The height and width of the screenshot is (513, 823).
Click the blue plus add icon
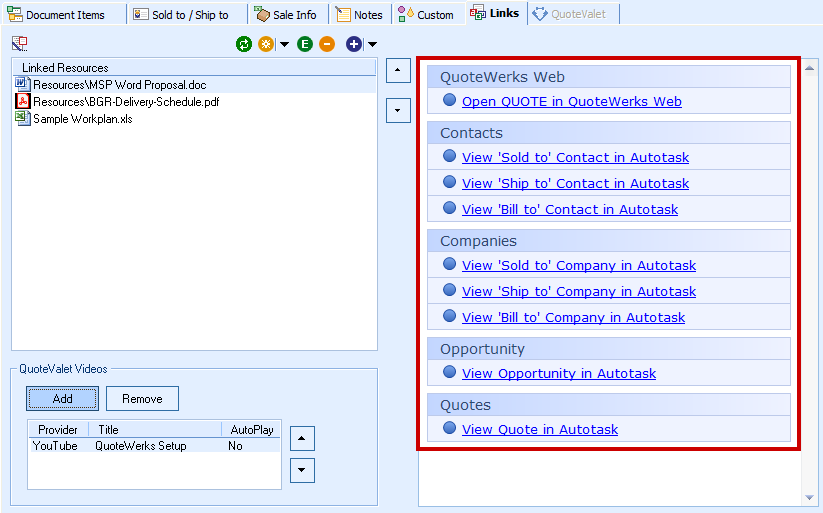tap(354, 44)
